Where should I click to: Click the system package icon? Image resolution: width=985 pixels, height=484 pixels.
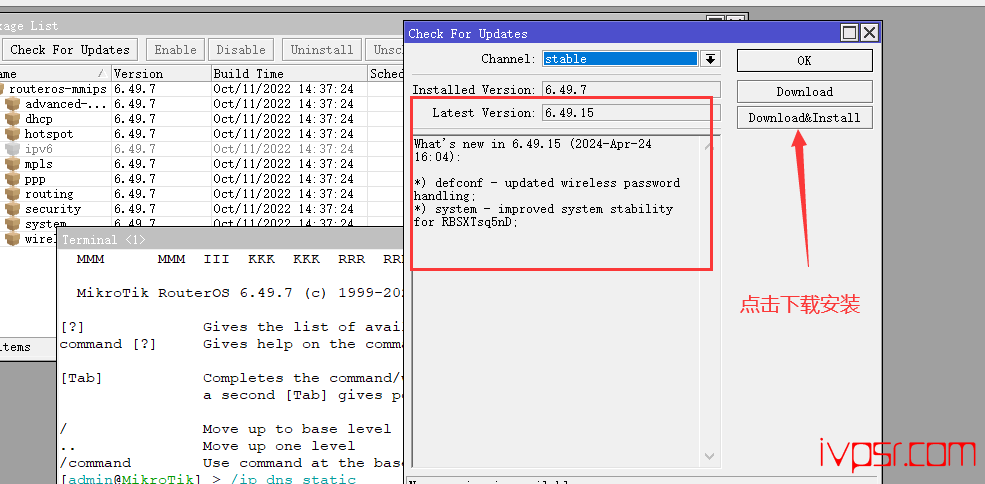pyautogui.click(x=13, y=223)
